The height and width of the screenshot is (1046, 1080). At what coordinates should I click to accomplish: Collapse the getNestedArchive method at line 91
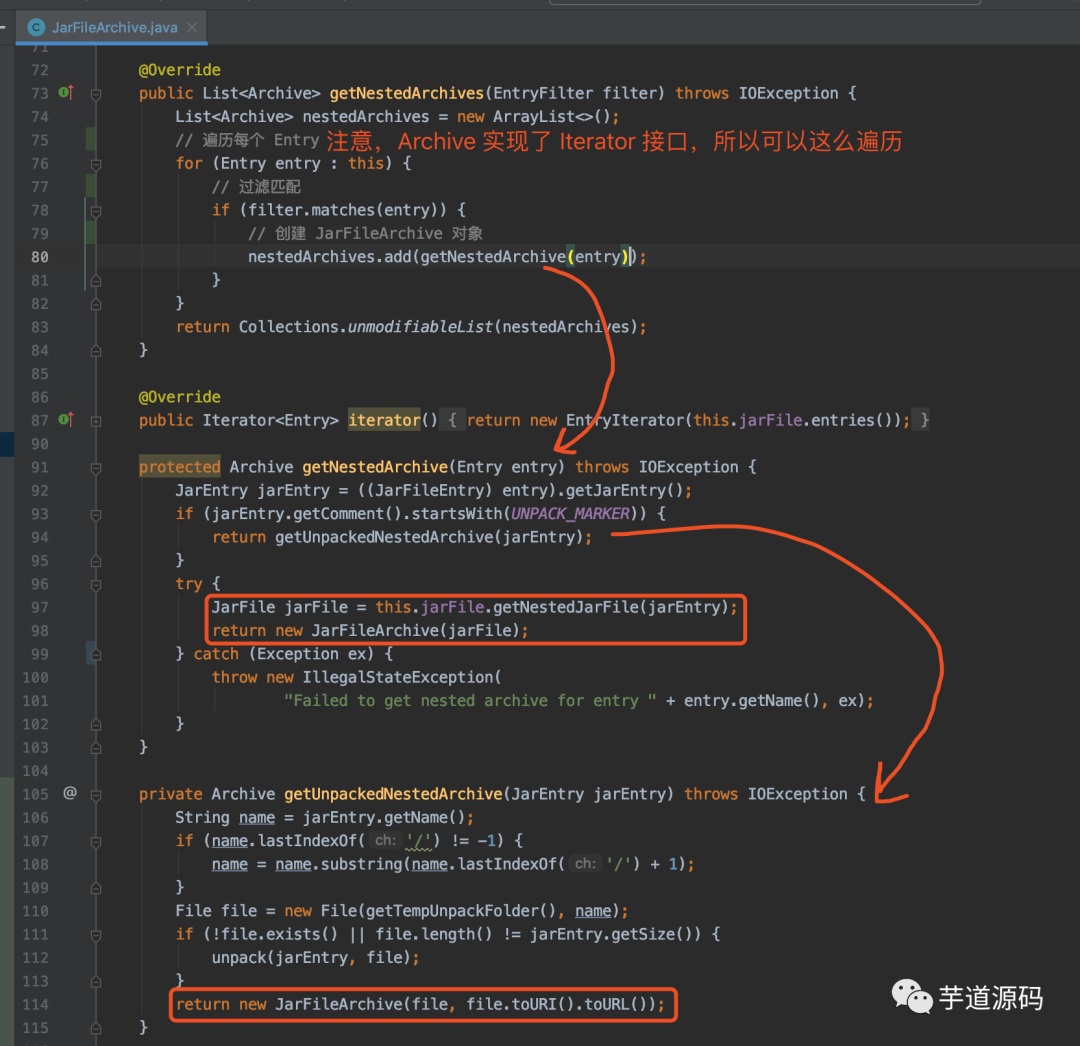(x=95, y=466)
